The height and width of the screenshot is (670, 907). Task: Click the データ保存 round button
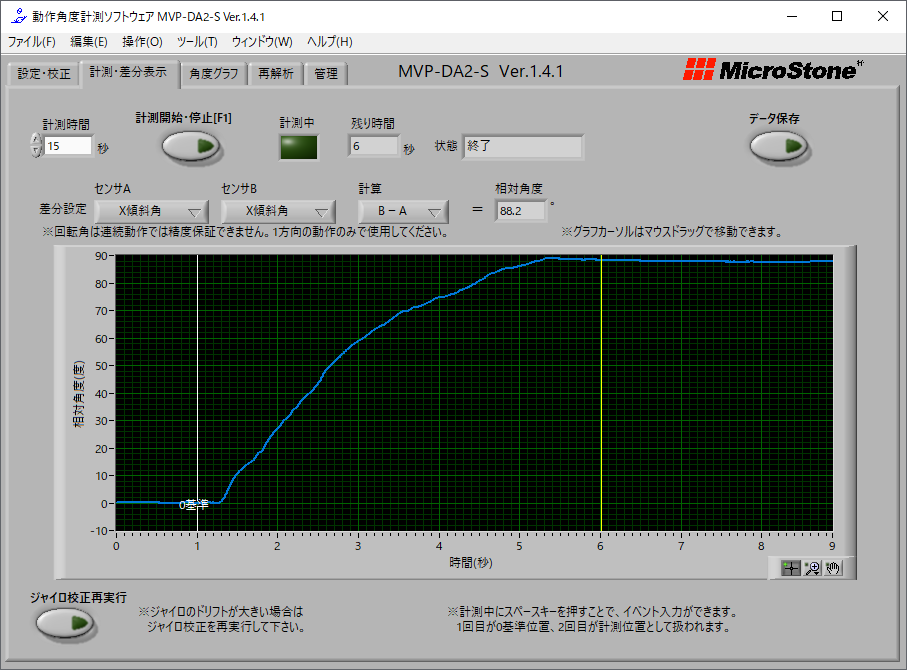click(779, 146)
